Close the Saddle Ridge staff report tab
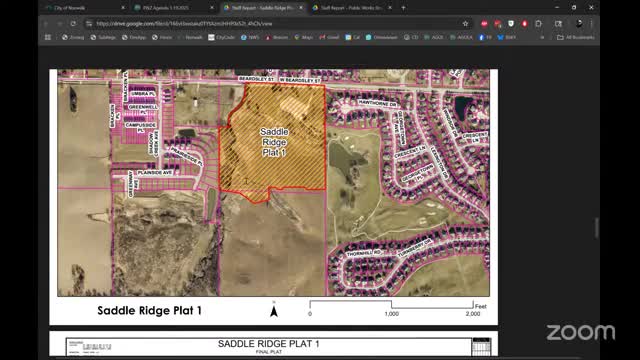640x360 pixels. (301, 8)
